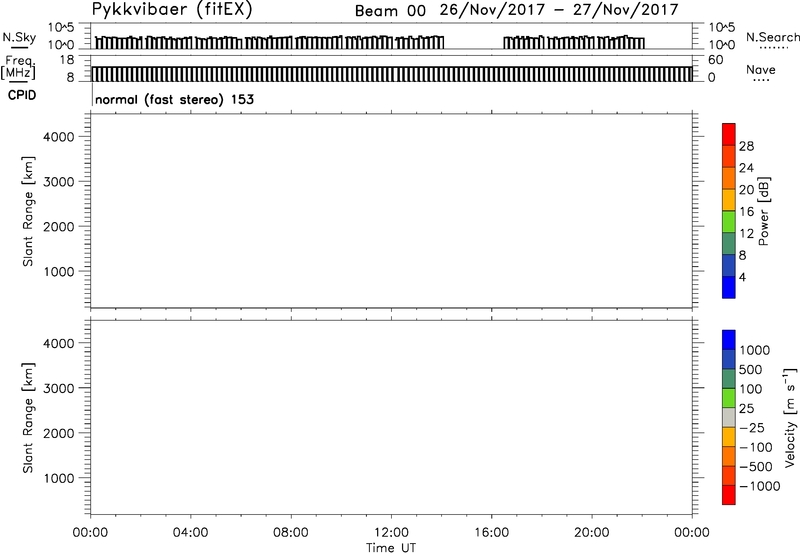Click the date range 26/Nov/2017 – 27/Nov/2017
This screenshot has height=554, width=800.
559,10
